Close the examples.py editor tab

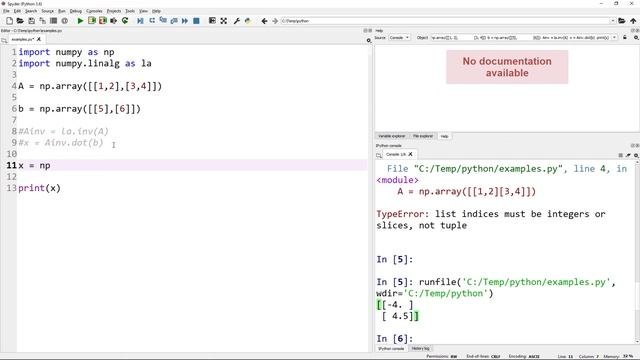coord(39,39)
